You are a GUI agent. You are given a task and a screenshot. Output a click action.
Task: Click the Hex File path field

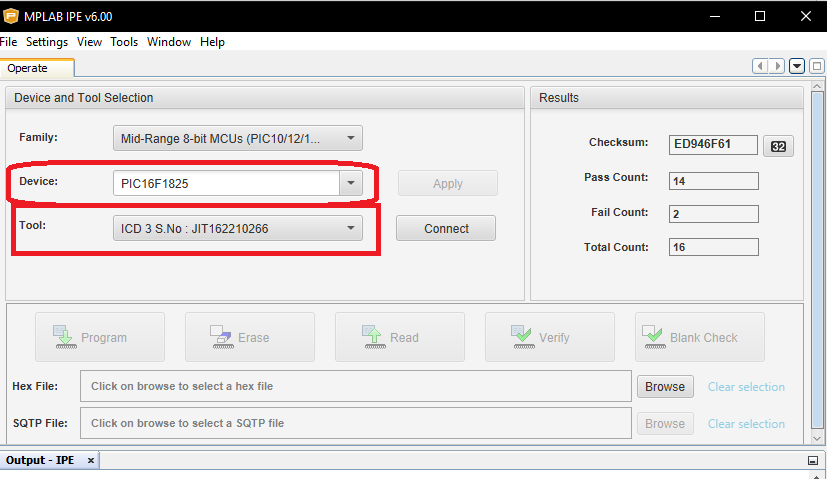pos(356,386)
